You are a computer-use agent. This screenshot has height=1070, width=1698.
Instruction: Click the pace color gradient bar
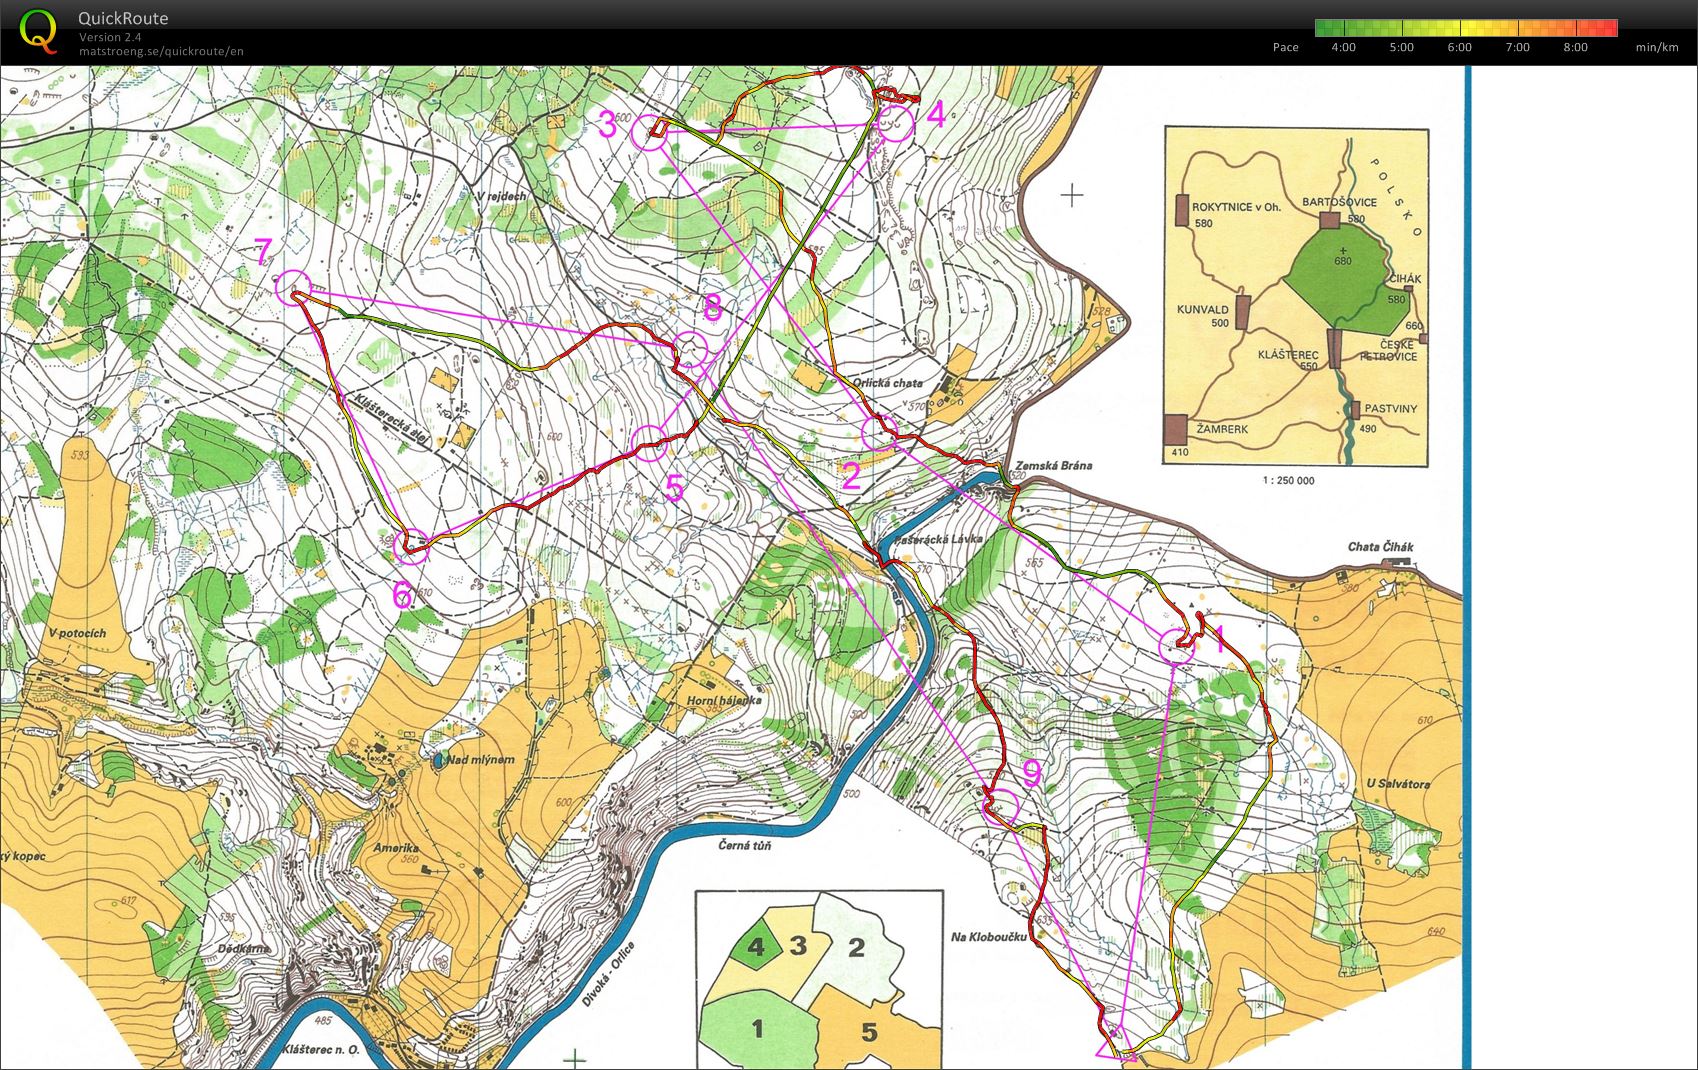pyautogui.click(x=1466, y=28)
